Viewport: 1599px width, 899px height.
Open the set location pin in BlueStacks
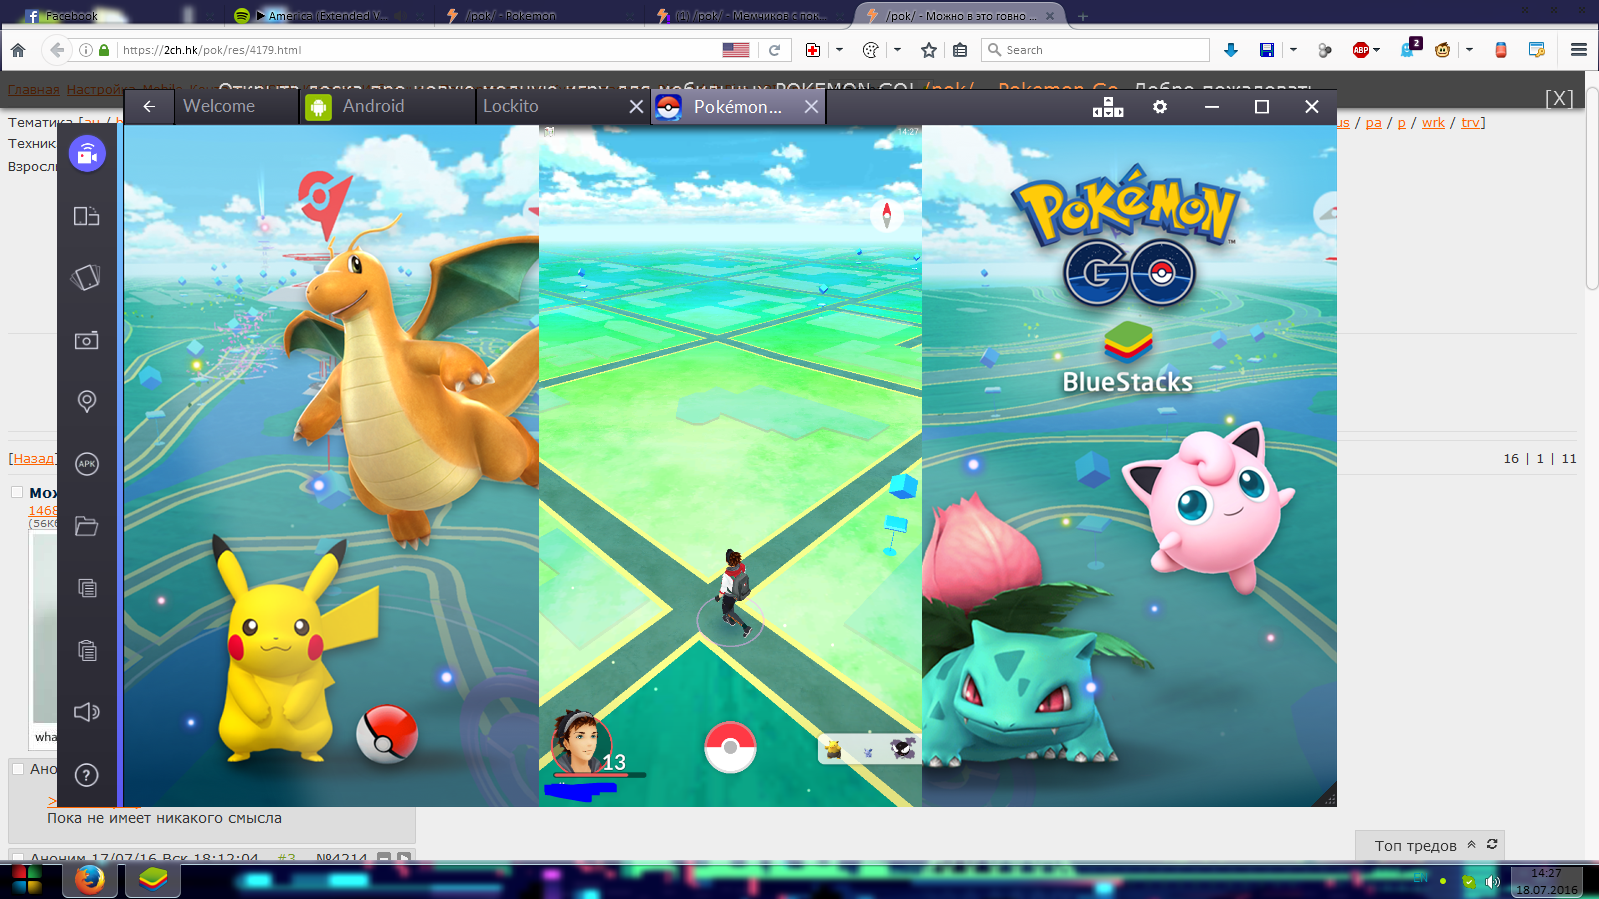tap(87, 402)
